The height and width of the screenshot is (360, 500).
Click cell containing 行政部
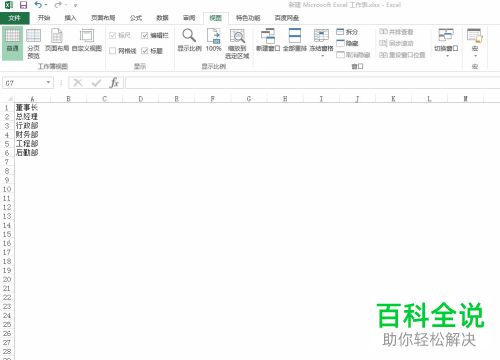coord(32,126)
